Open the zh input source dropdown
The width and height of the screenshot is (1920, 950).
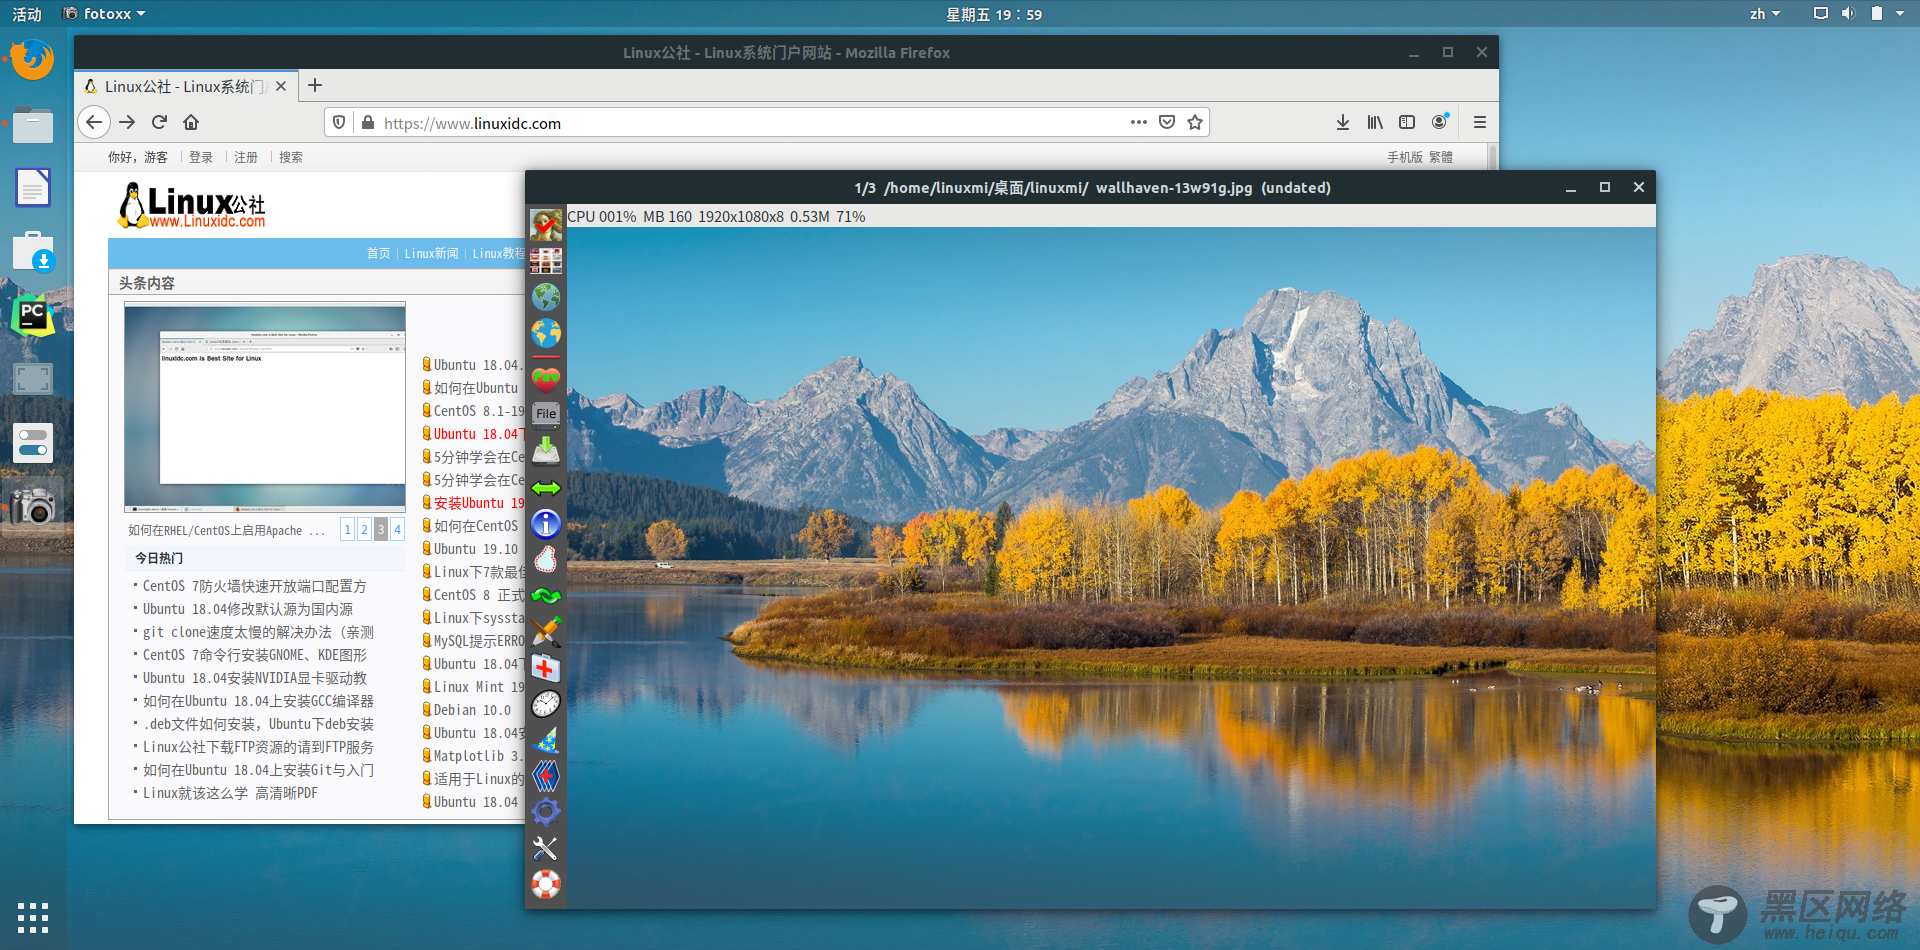(1765, 14)
